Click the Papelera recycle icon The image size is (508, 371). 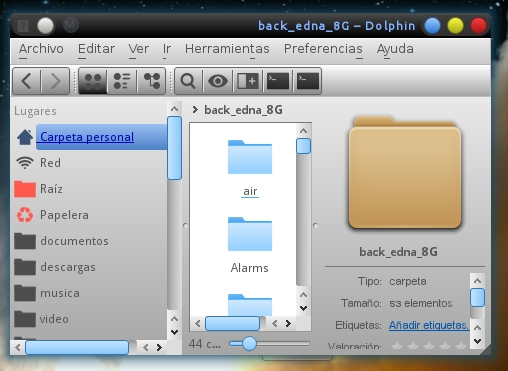point(25,215)
